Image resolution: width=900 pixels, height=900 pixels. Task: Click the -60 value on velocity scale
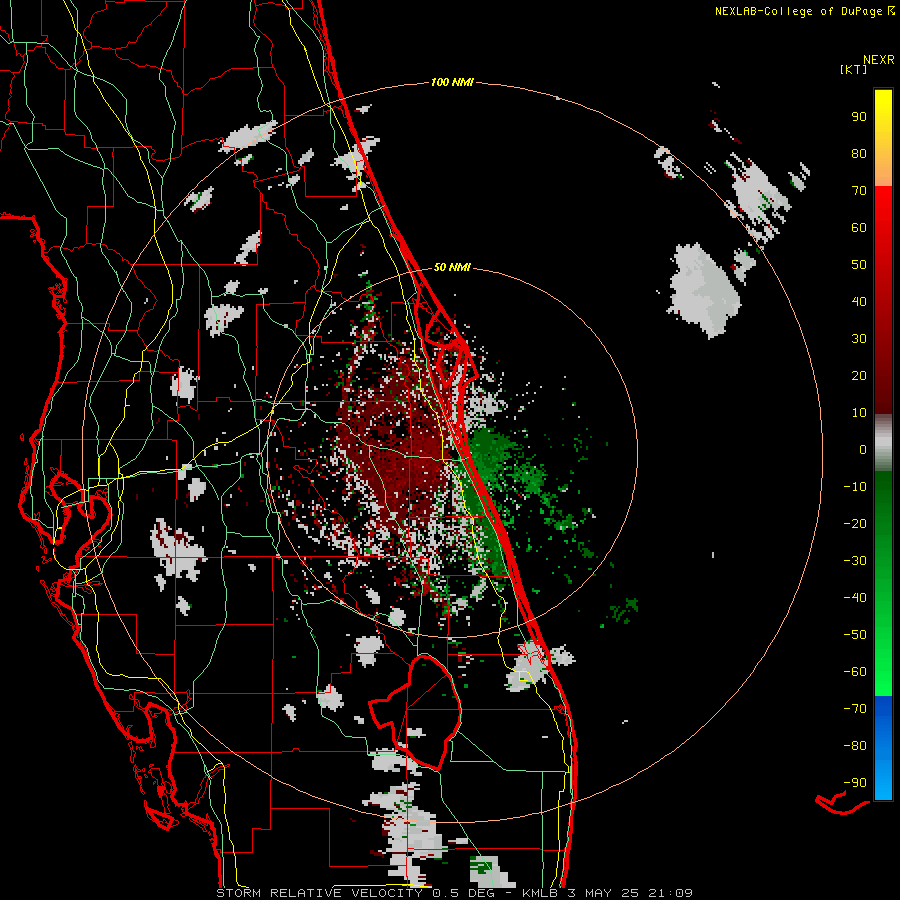coord(855,672)
